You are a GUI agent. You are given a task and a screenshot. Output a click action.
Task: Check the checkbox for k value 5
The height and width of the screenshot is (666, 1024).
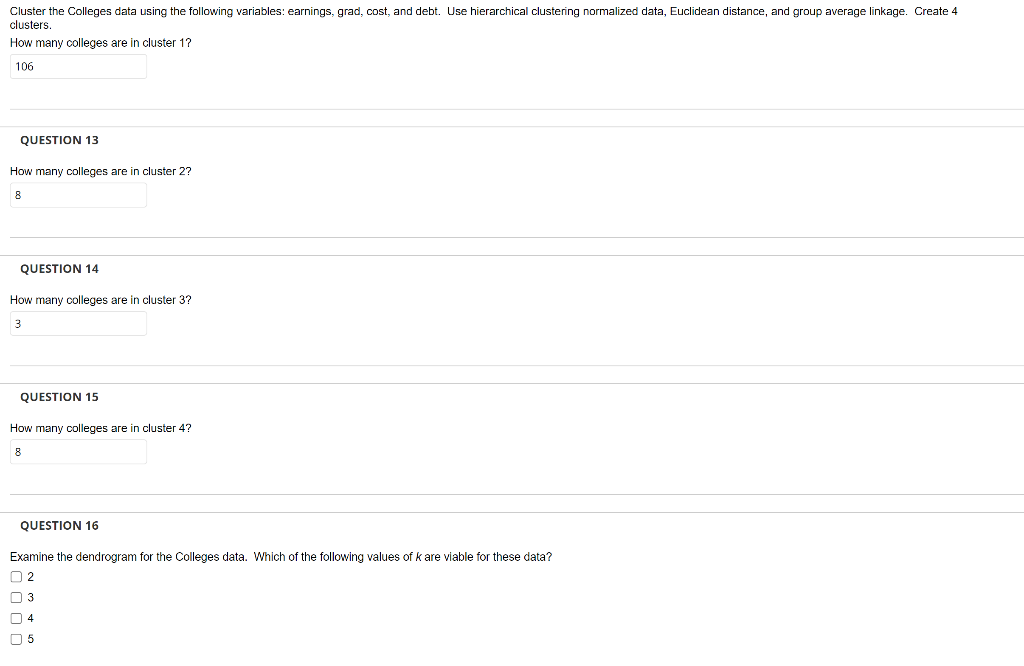click(x=17, y=639)
